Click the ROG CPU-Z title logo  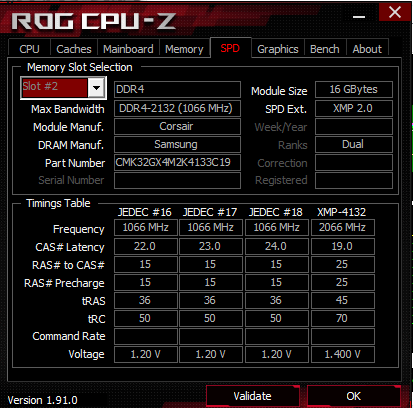tap(94, 21)
